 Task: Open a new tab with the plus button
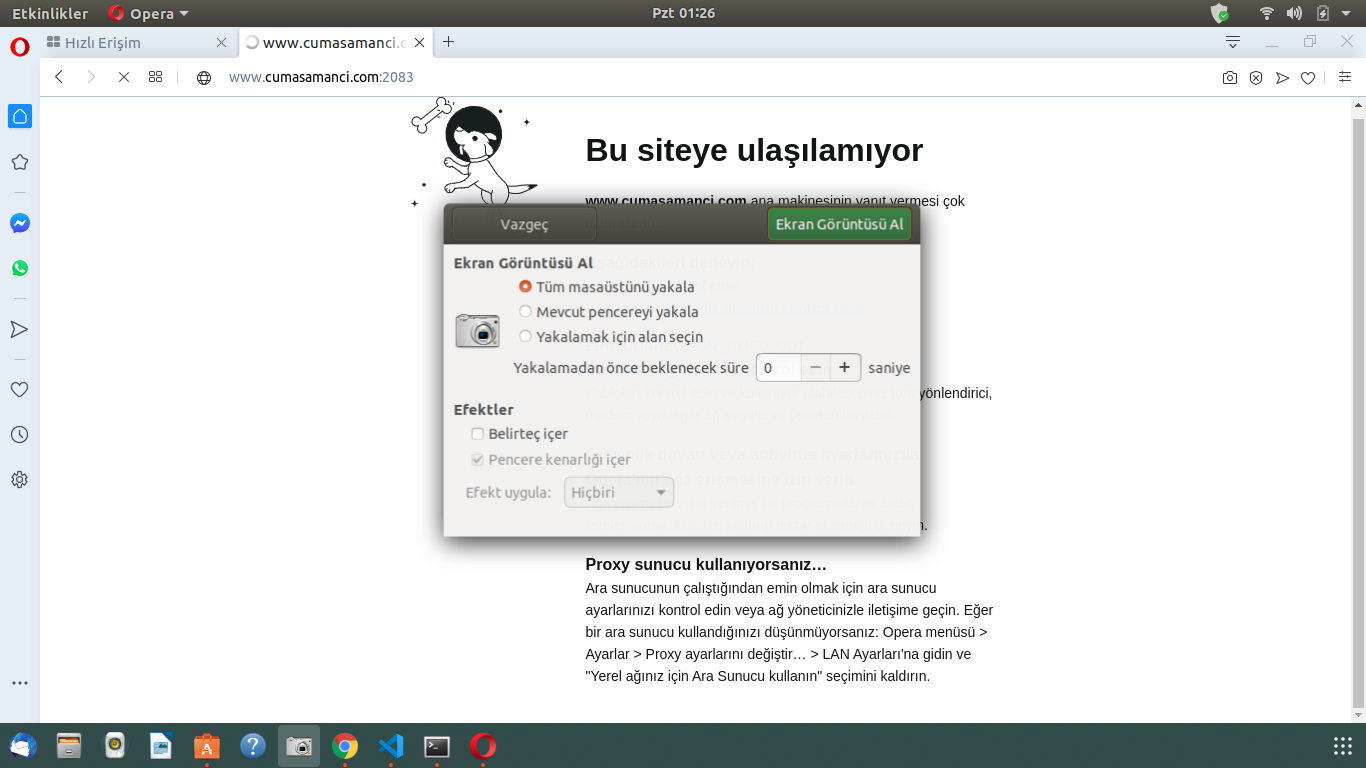[448, 42]
